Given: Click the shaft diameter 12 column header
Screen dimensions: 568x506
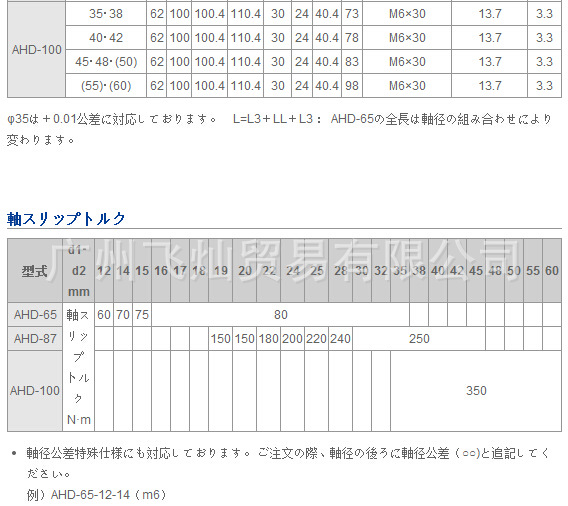Looking at the screenshot, I should tap(104, 271).
